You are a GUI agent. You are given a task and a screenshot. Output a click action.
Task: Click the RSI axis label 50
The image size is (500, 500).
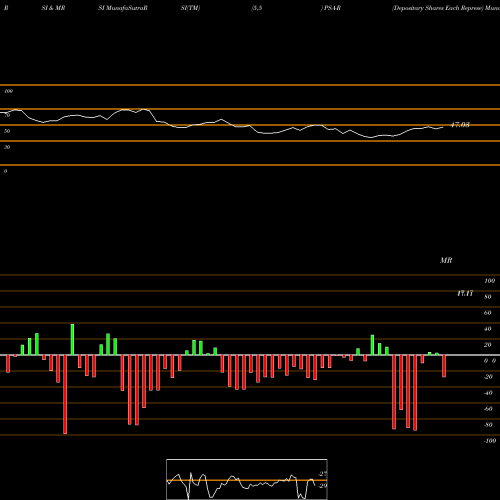tap(7, 131)
